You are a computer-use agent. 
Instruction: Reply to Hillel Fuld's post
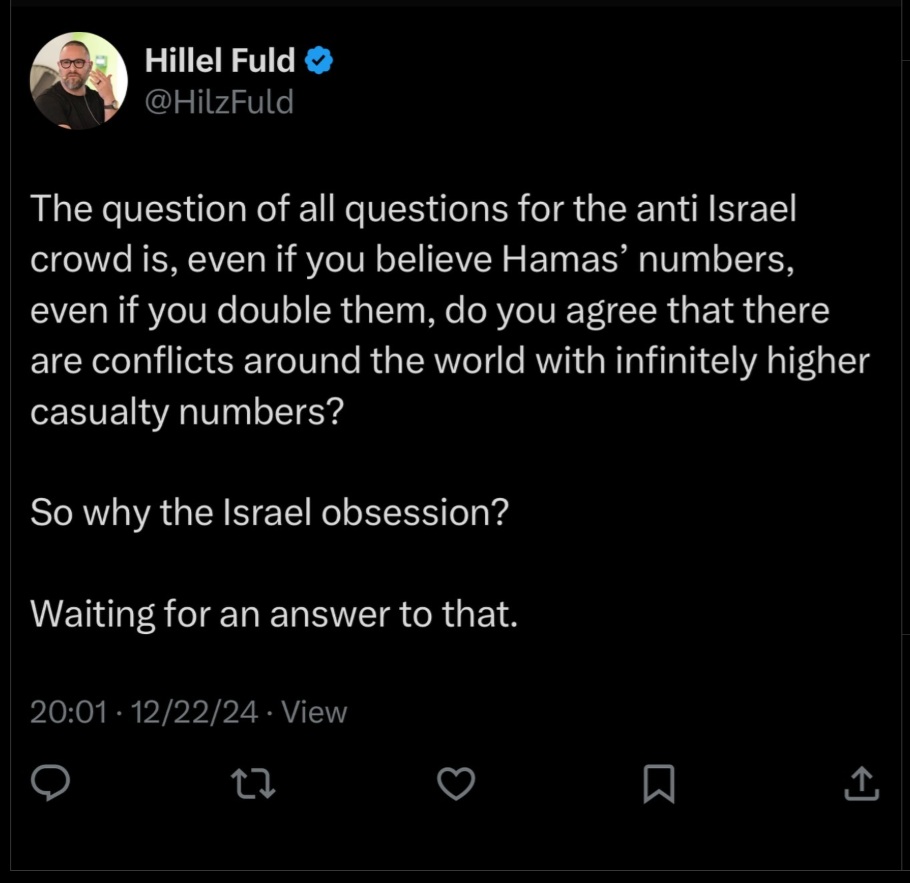coord(50,785)
